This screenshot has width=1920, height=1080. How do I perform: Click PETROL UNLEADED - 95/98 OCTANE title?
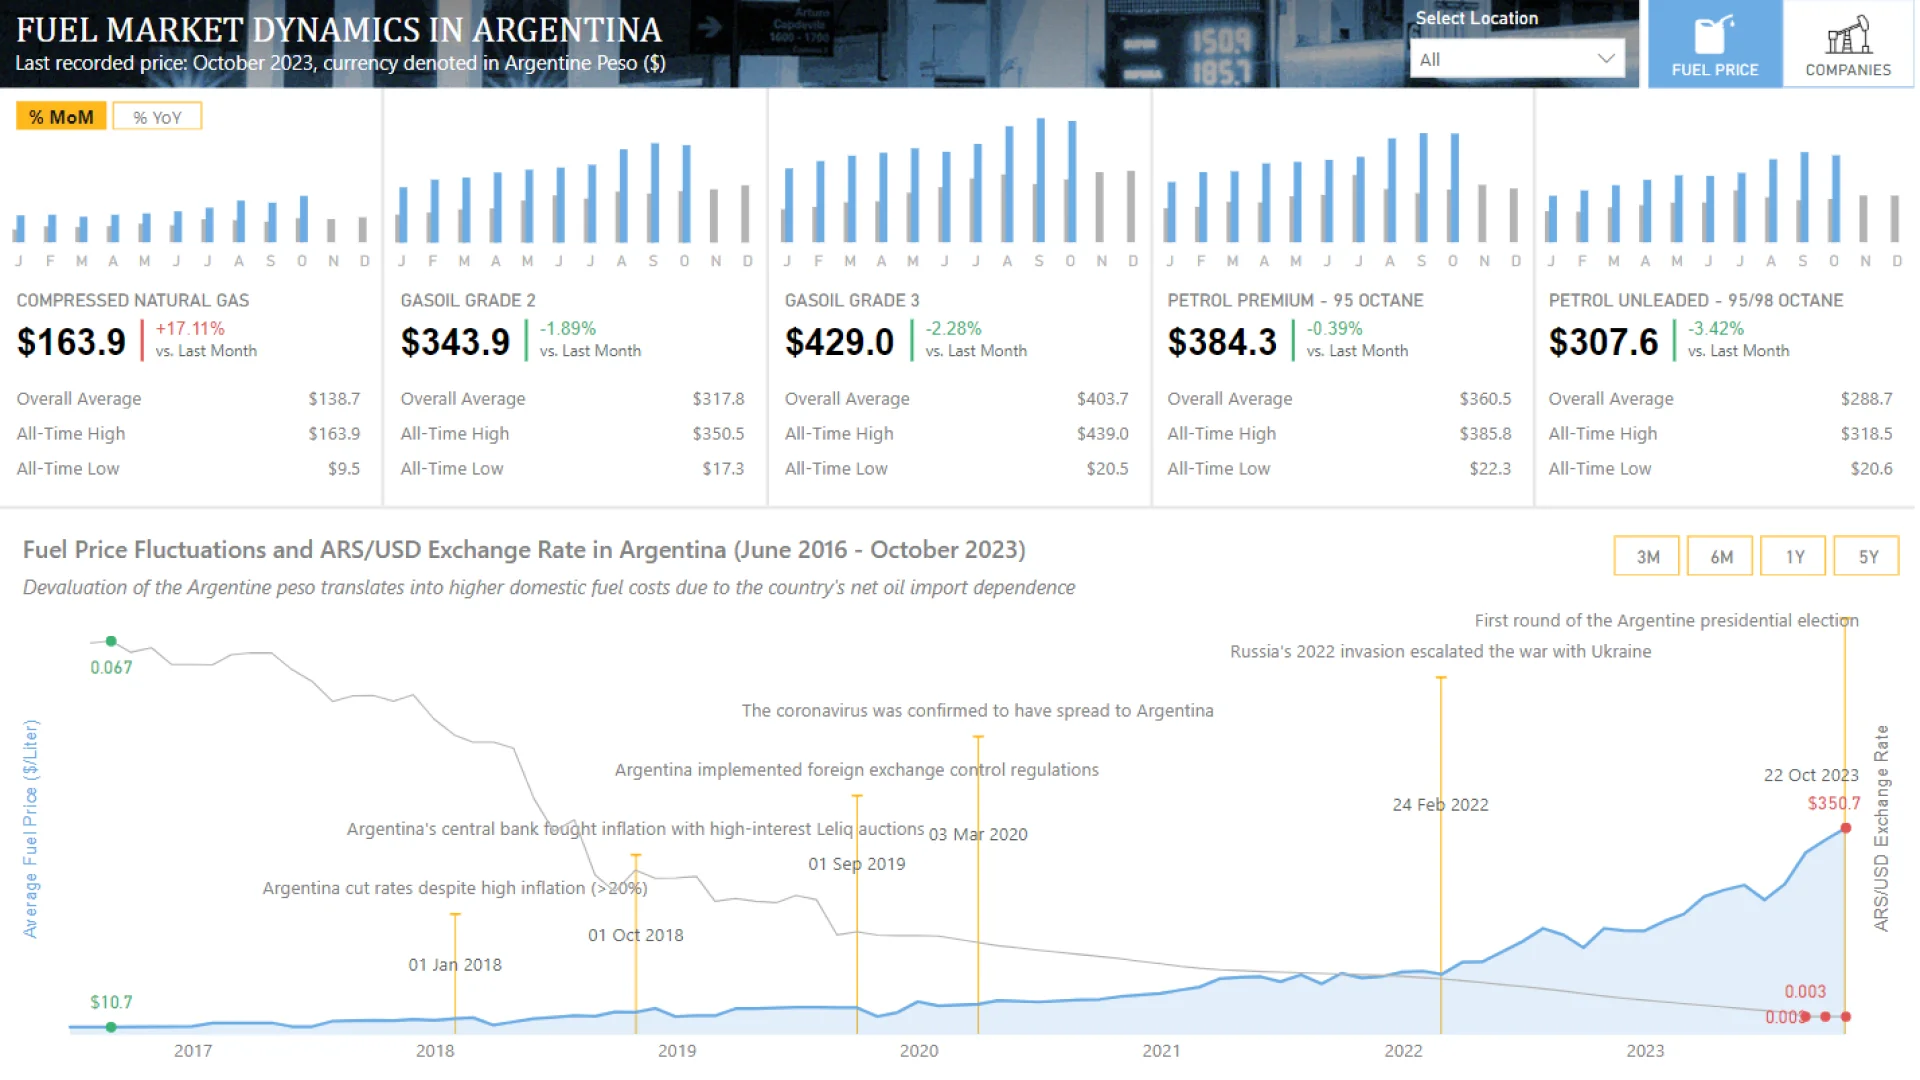click(x=1696, y=300)
